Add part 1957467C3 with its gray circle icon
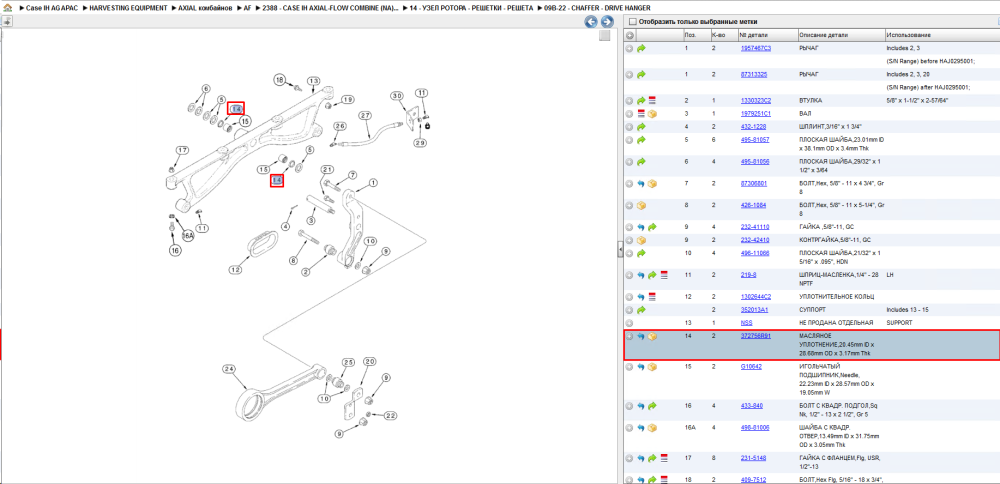The width and height of the screenshot is (1000, 484). 629,48
